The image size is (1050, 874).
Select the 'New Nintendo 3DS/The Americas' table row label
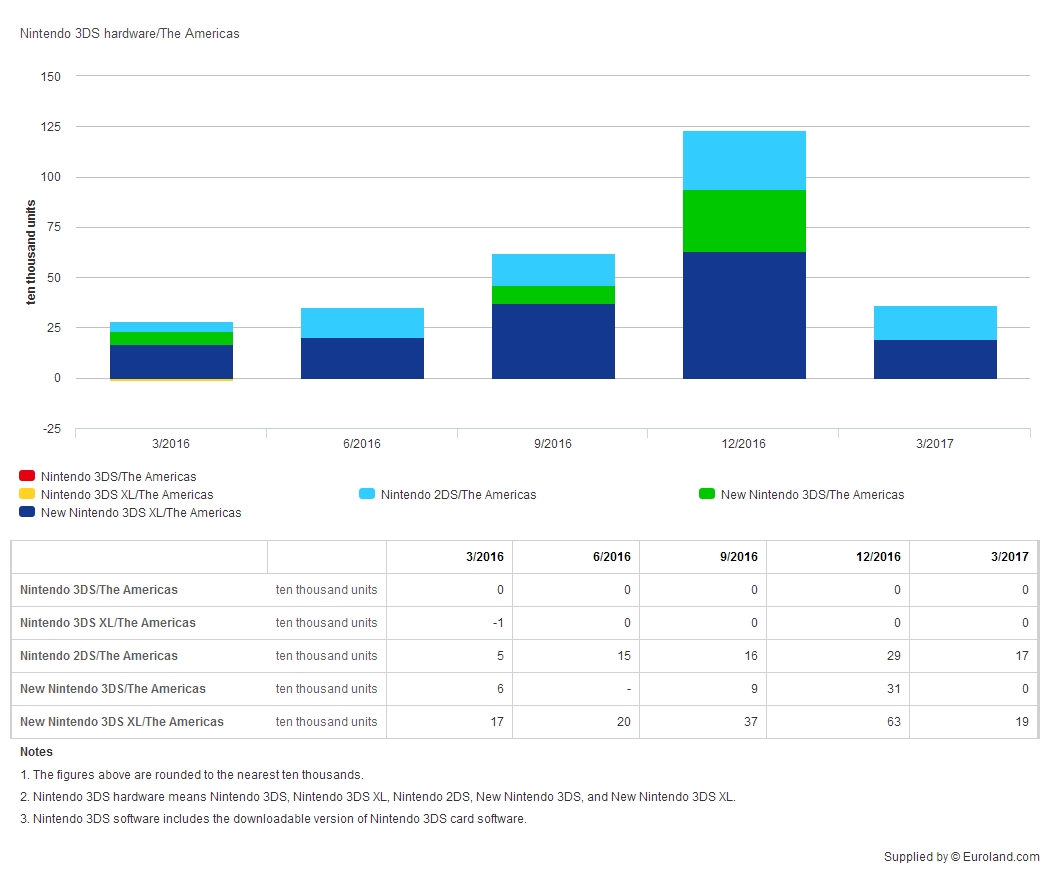coord(112,688)
